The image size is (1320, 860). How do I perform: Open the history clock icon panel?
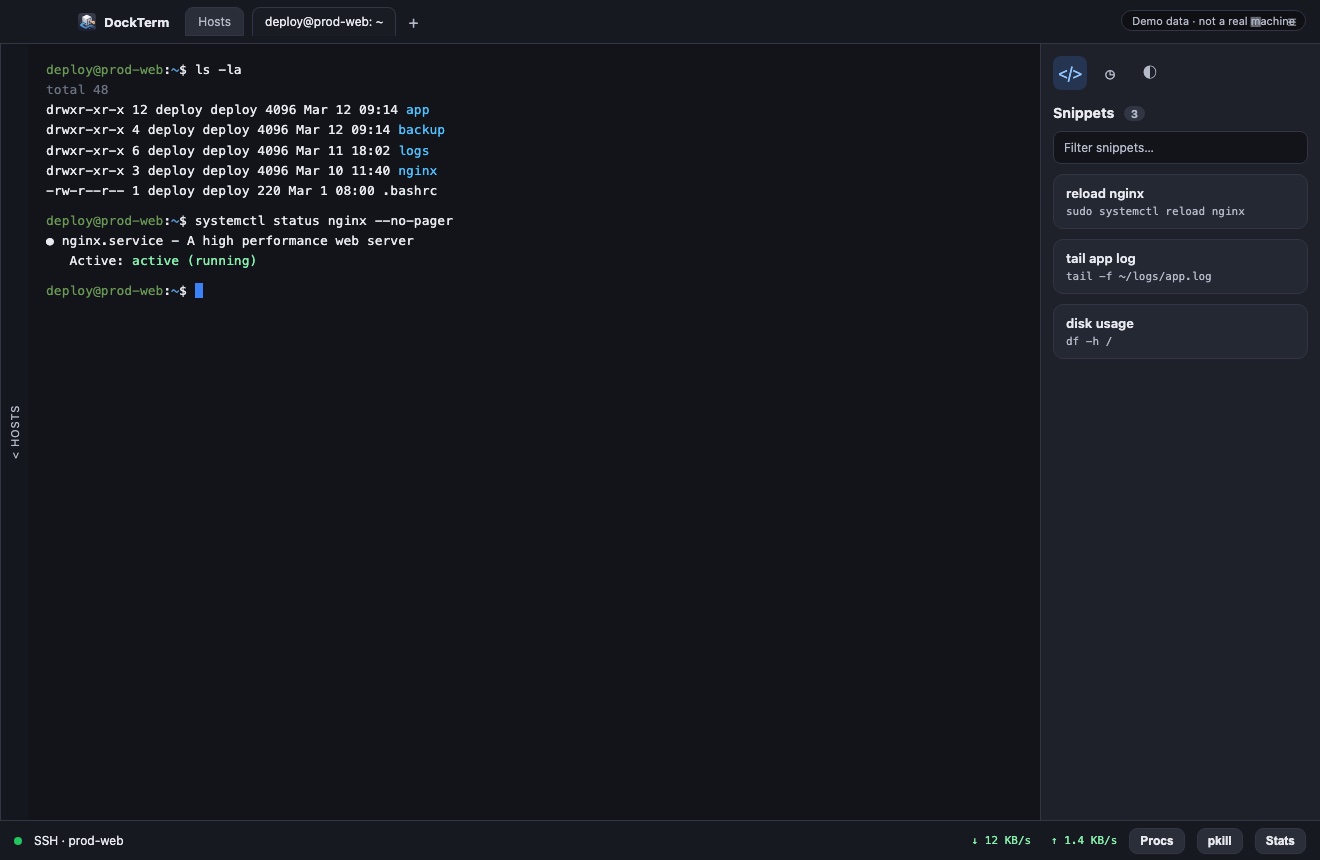tap(1110, 74)
